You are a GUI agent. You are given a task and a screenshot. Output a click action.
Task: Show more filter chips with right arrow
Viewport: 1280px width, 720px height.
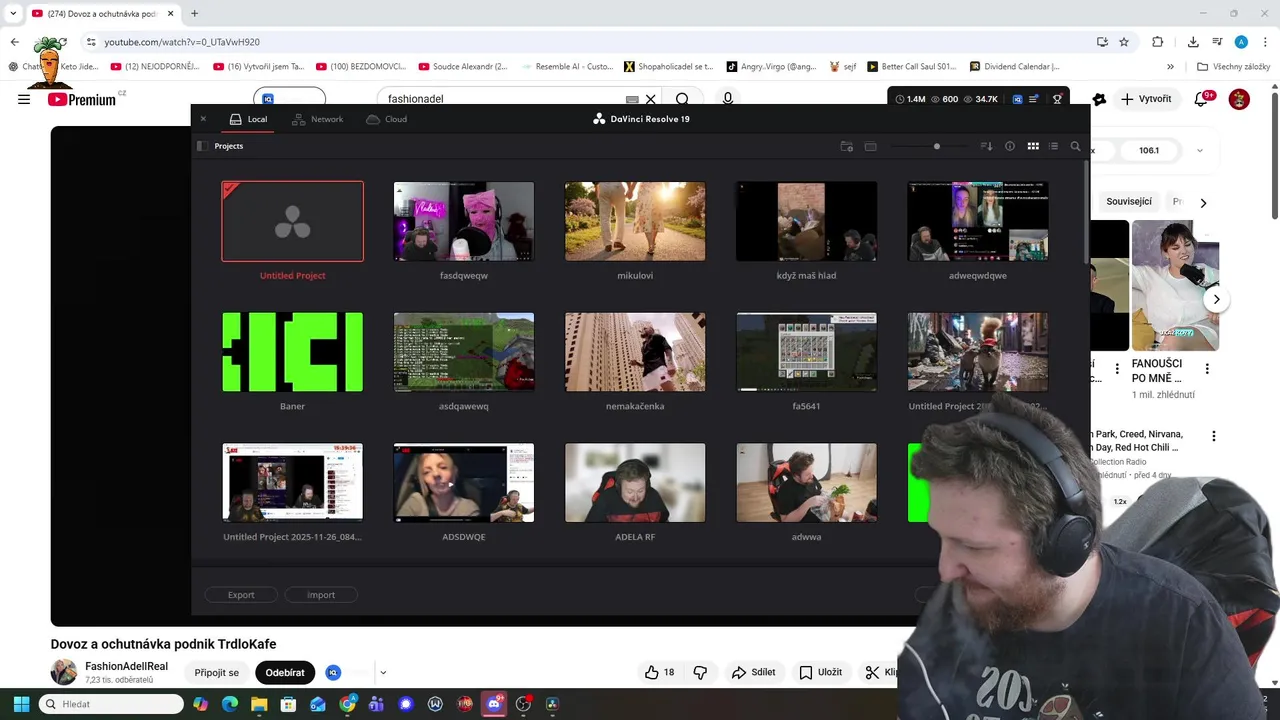(1203, 202)
